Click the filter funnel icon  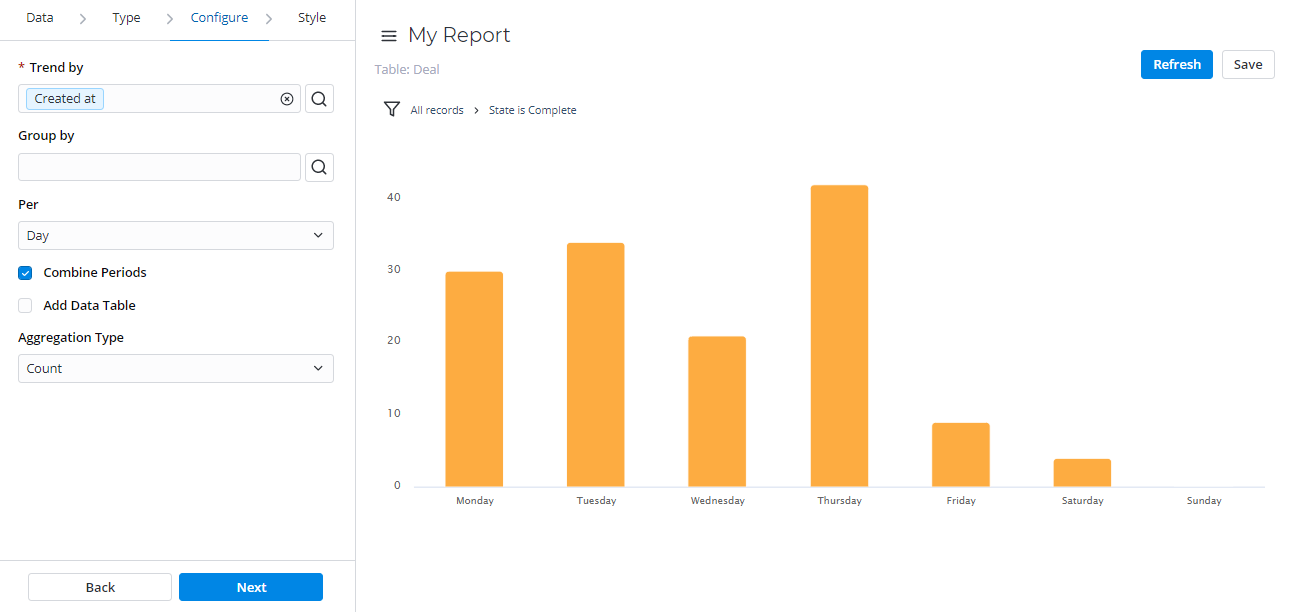(392, 109)
